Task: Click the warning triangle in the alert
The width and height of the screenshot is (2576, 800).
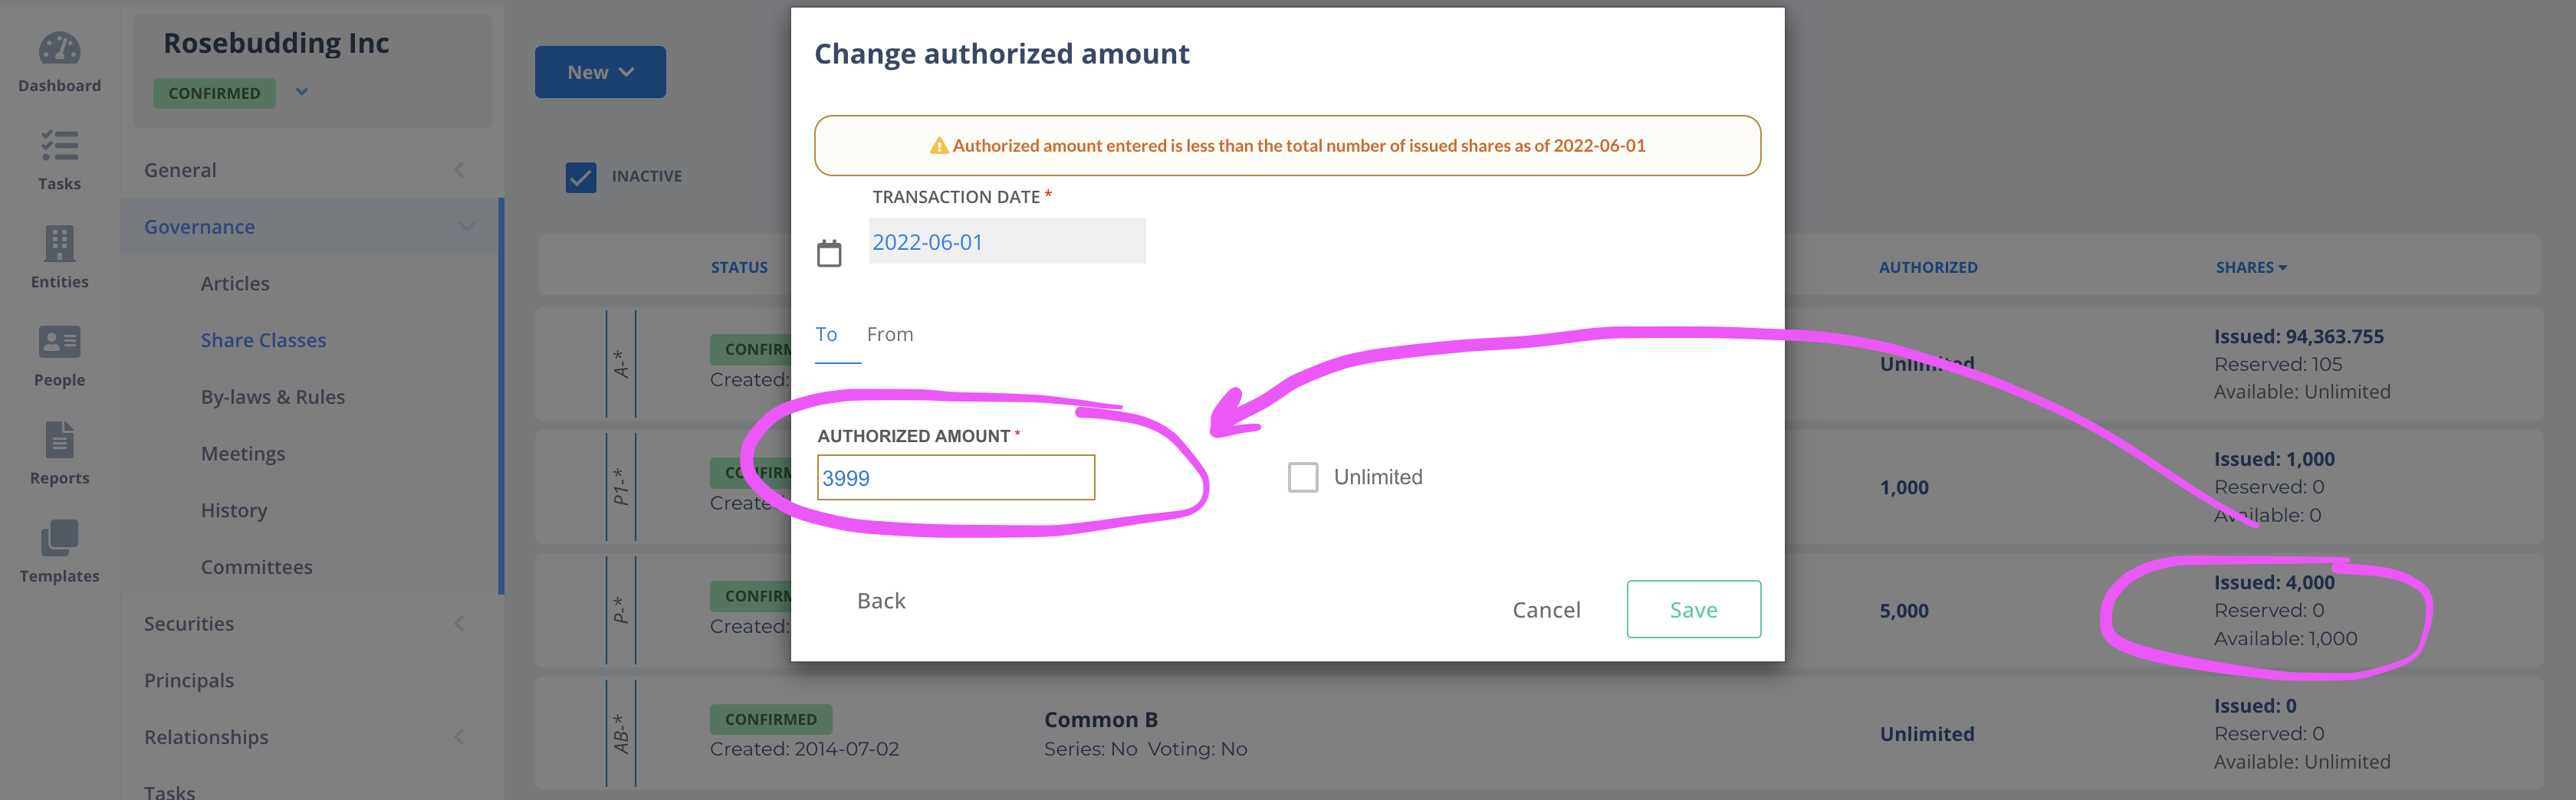Action: 939,146
